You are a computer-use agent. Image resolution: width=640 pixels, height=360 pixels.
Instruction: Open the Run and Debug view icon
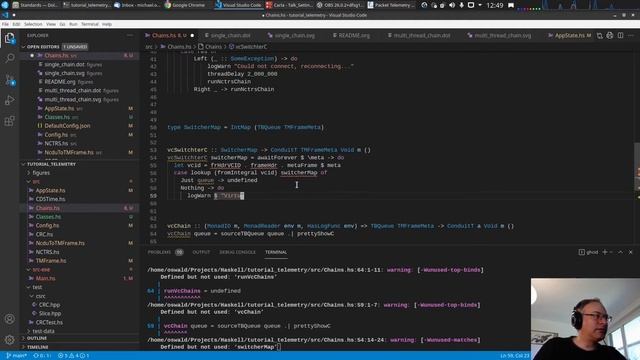(9, 100)
